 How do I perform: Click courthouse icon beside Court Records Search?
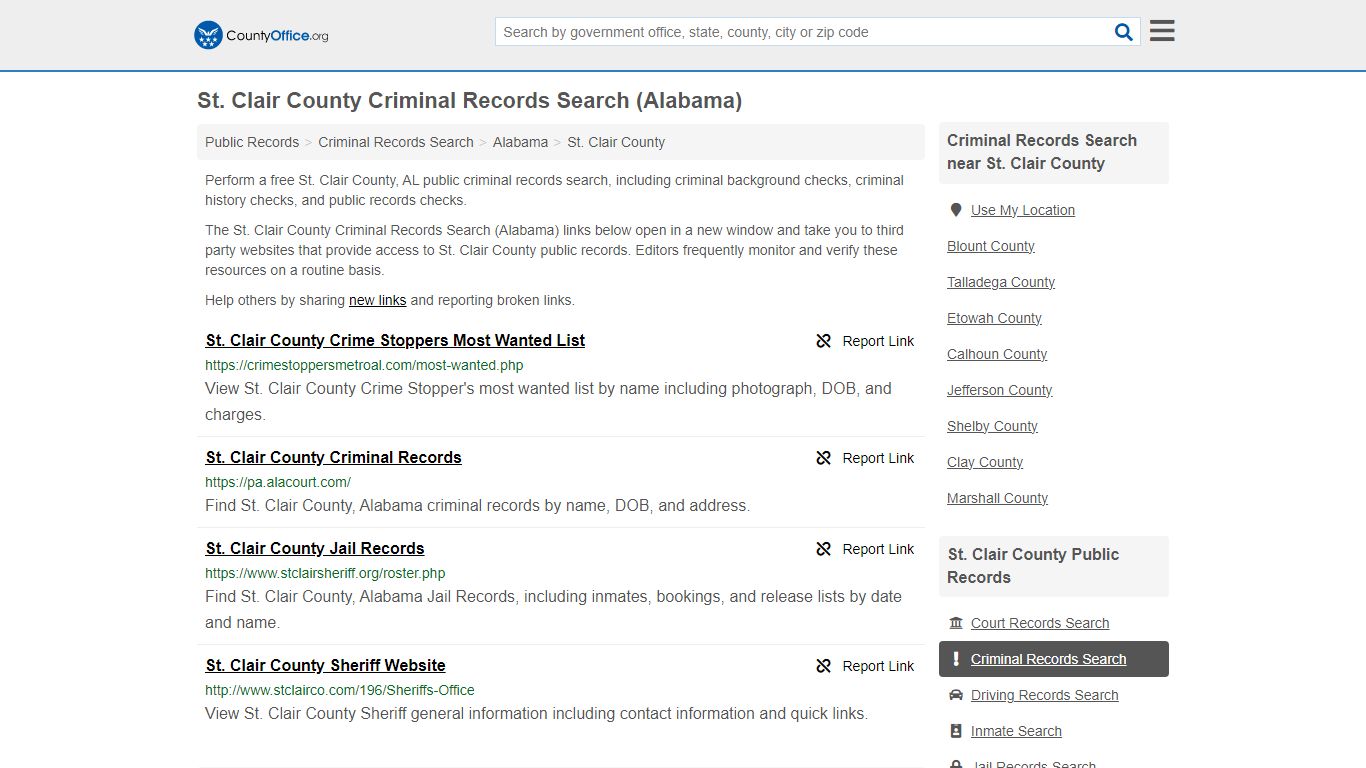[x=956, y=623]
